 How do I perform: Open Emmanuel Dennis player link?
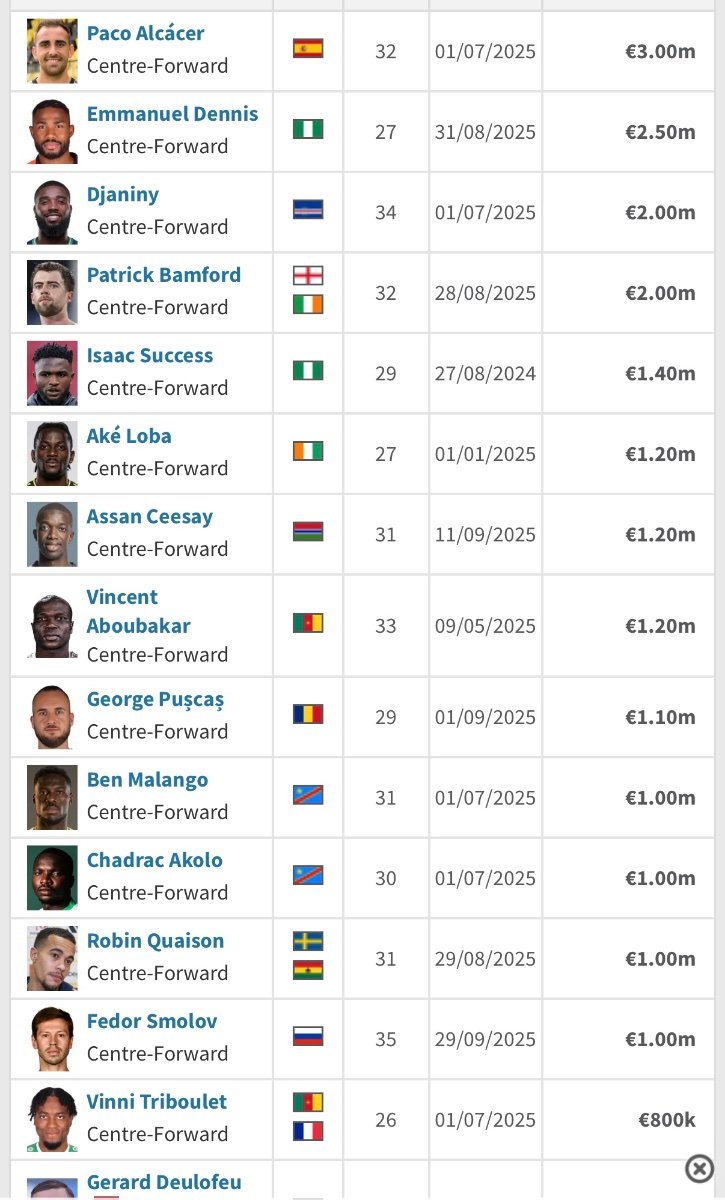pos(172,114)
